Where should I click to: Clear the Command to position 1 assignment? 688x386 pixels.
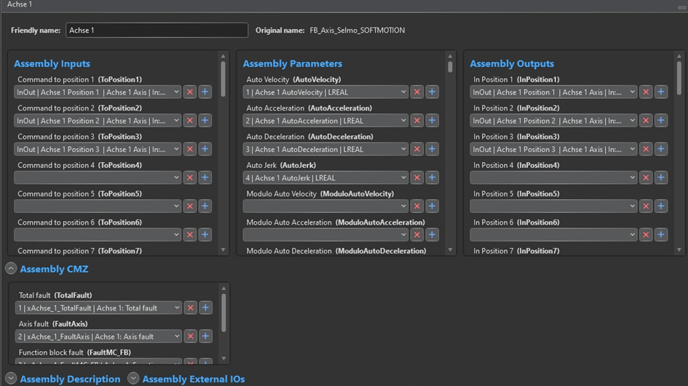click(x=190, y=92)
